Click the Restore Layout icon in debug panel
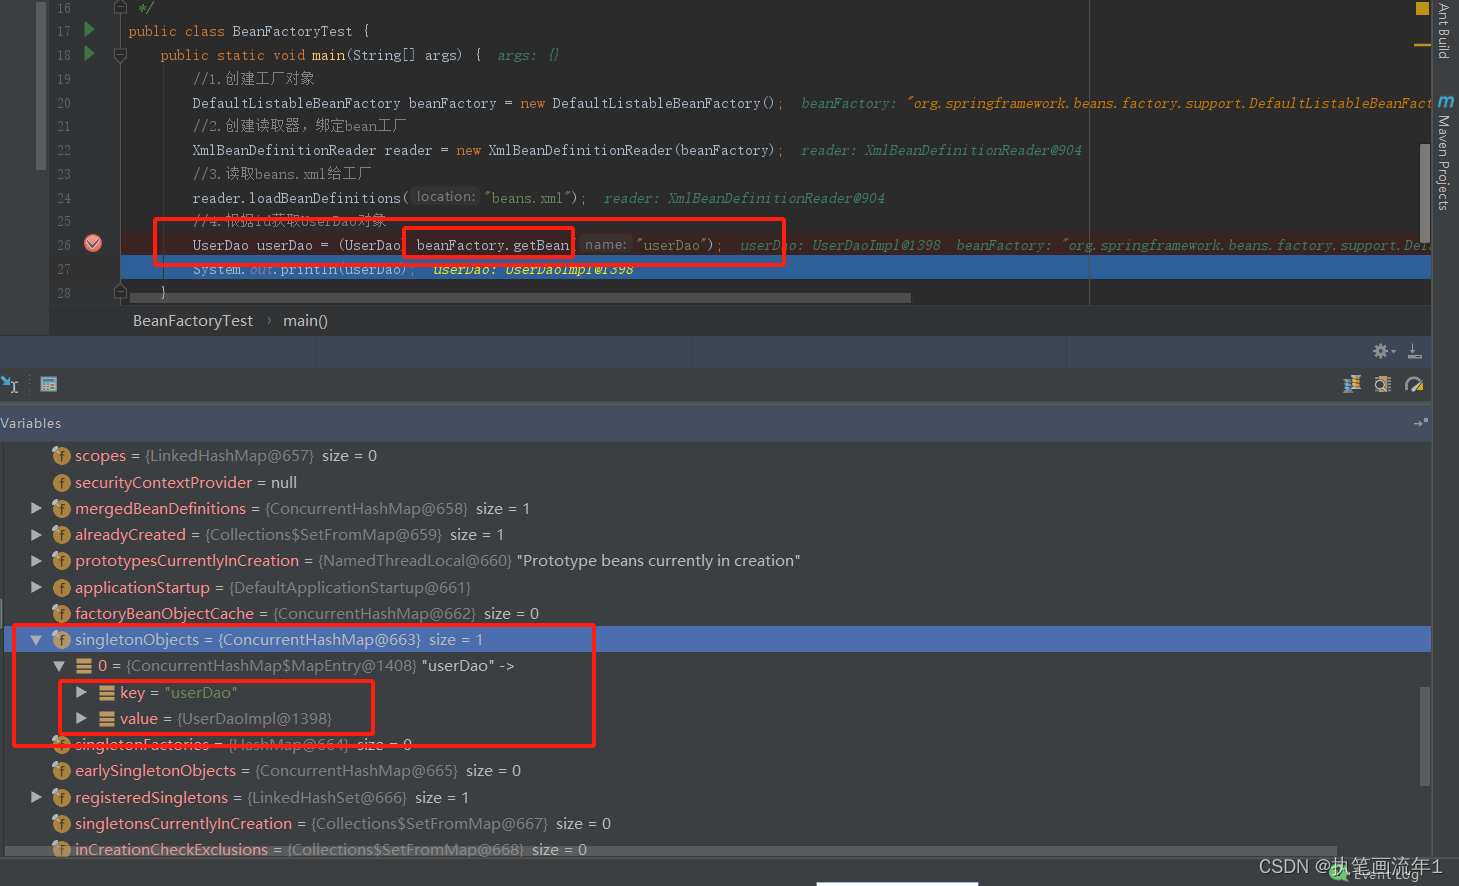Screen dimensions: 1459x886 coord(1414,351)
